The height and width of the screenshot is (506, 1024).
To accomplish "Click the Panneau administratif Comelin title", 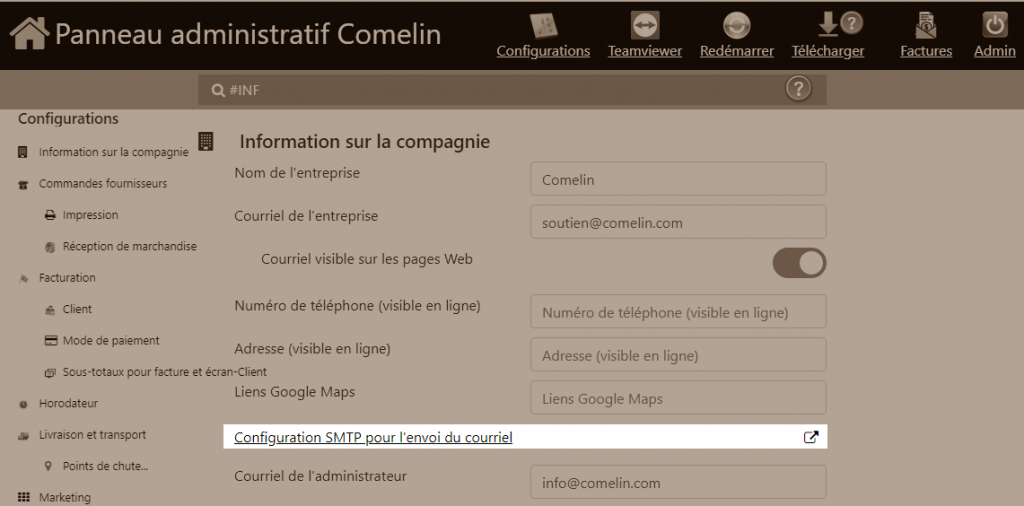I will point(248,33).
